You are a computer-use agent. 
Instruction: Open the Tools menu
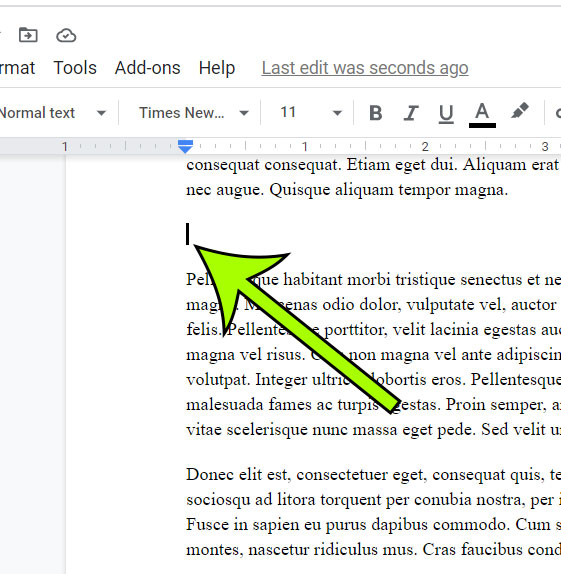75,68
